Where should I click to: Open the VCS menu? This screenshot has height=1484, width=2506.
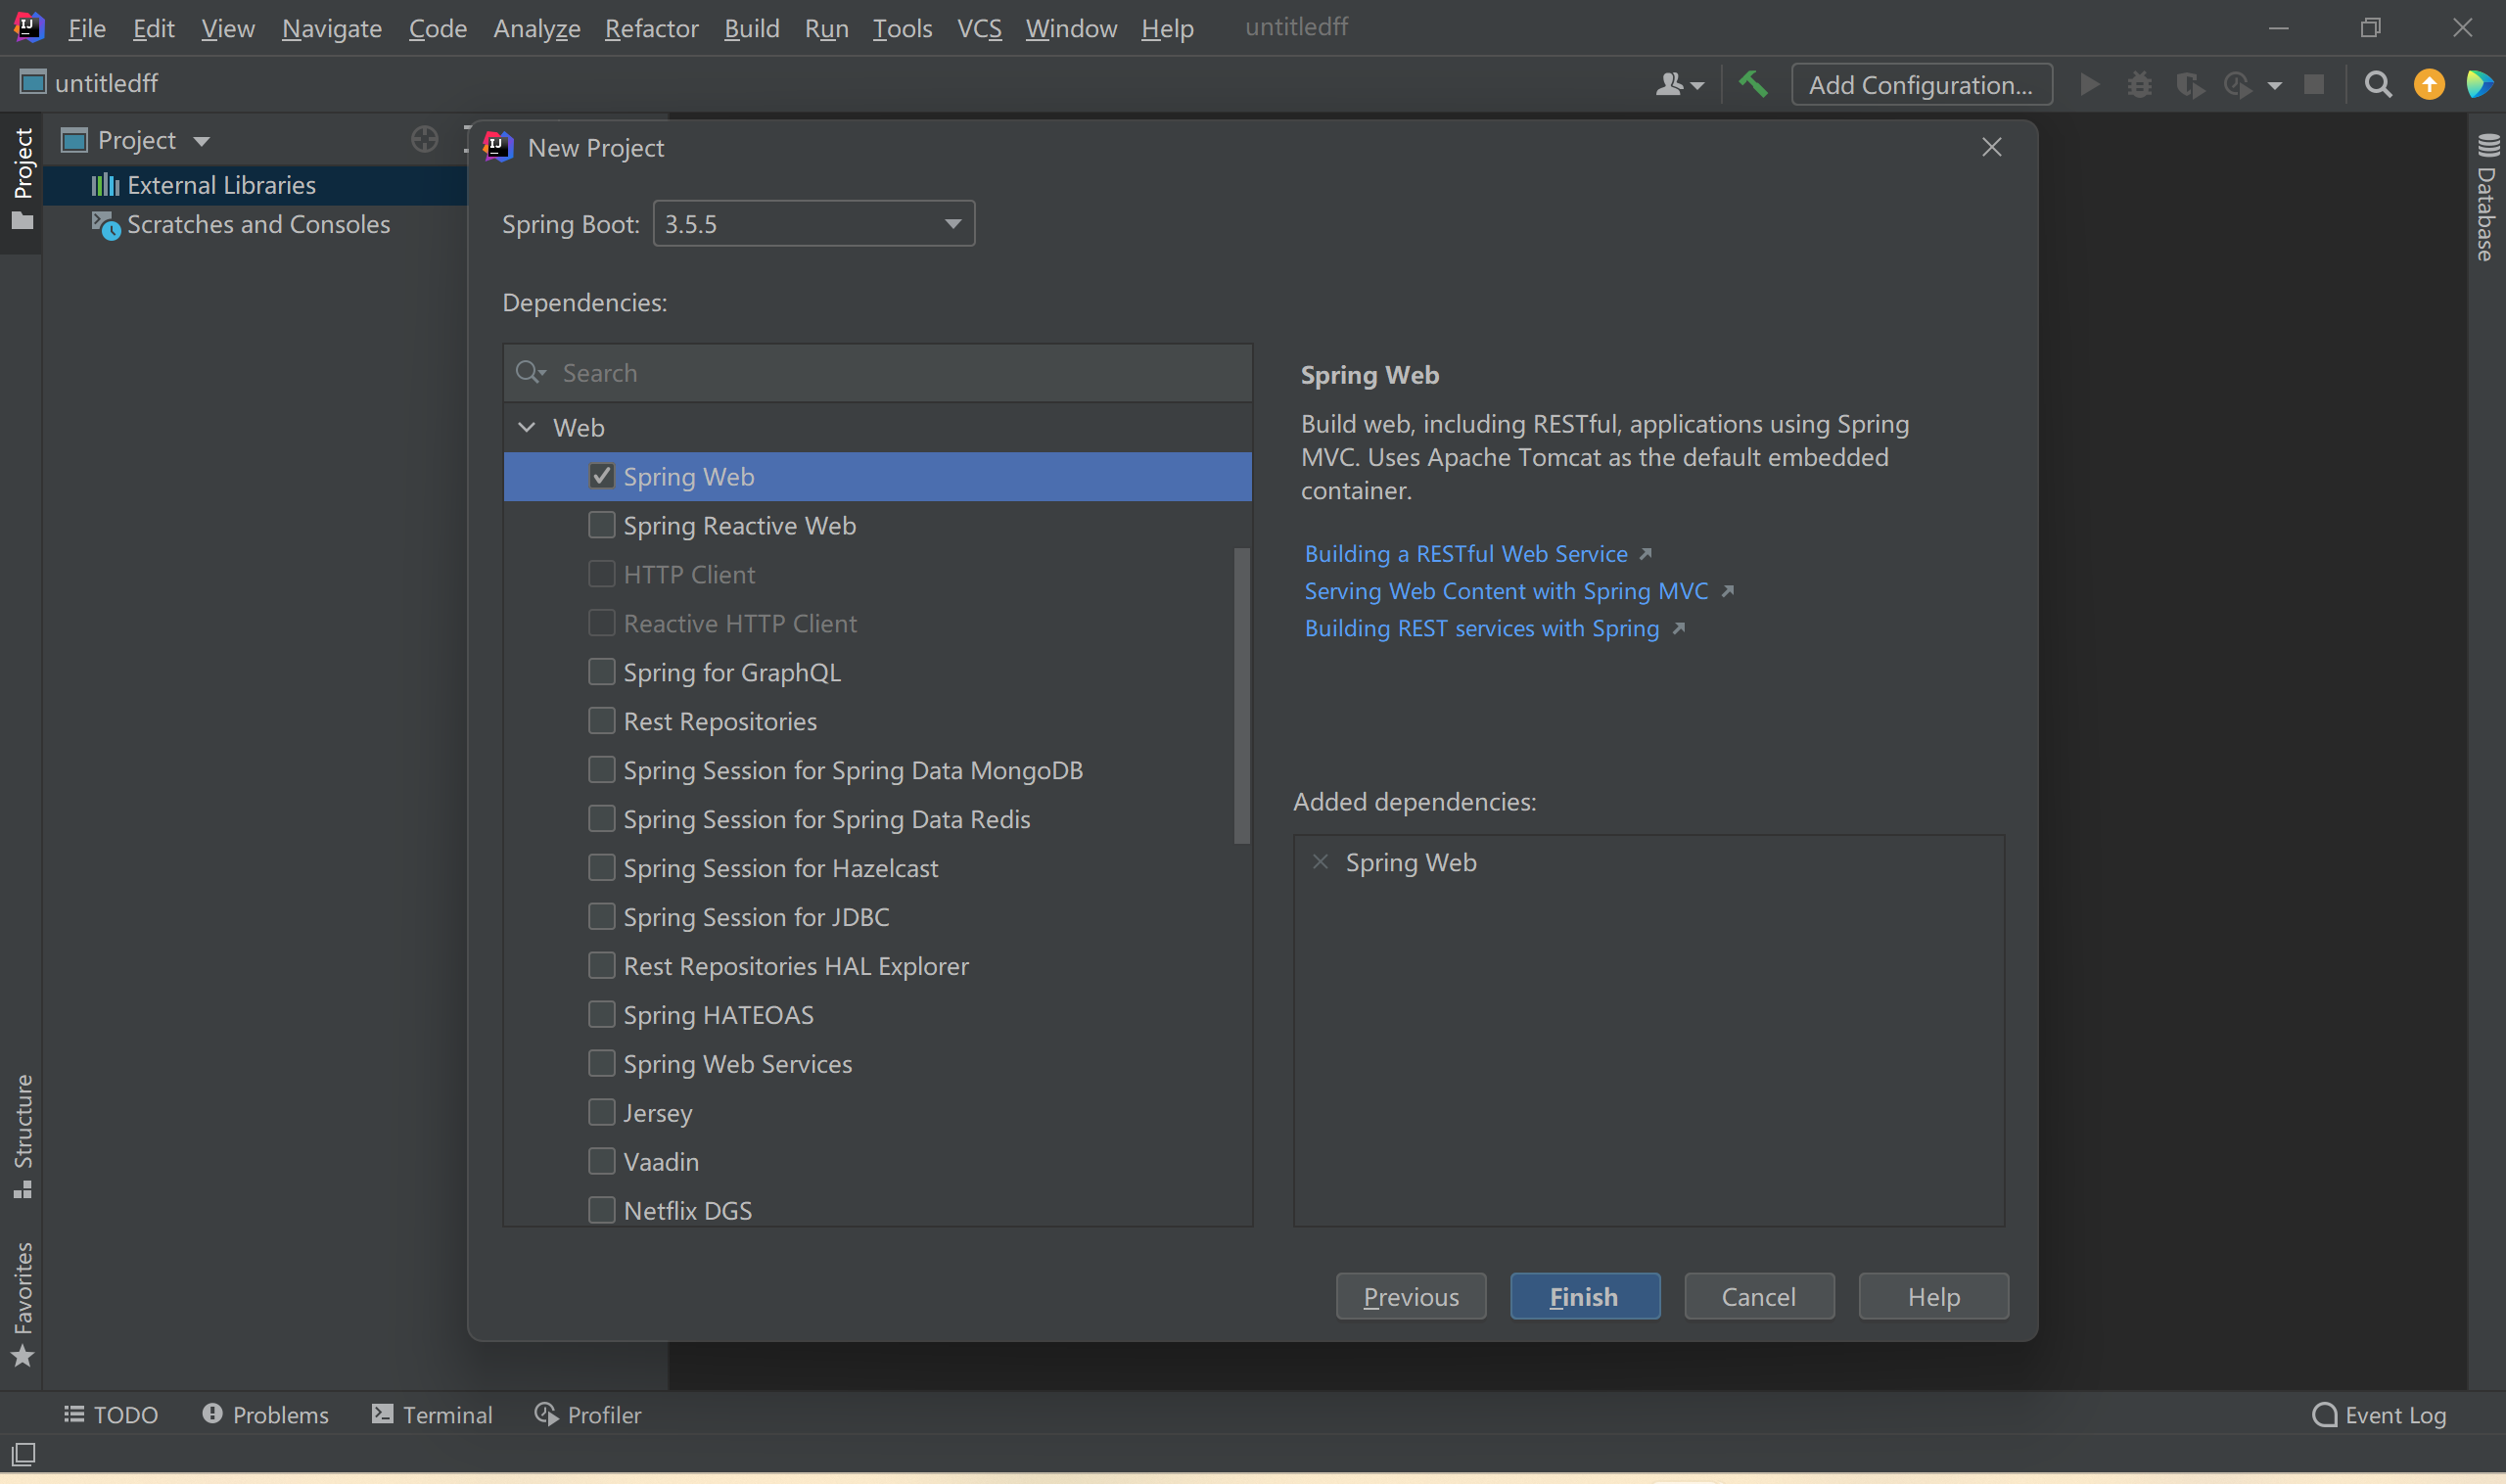[x=978, y=28]
